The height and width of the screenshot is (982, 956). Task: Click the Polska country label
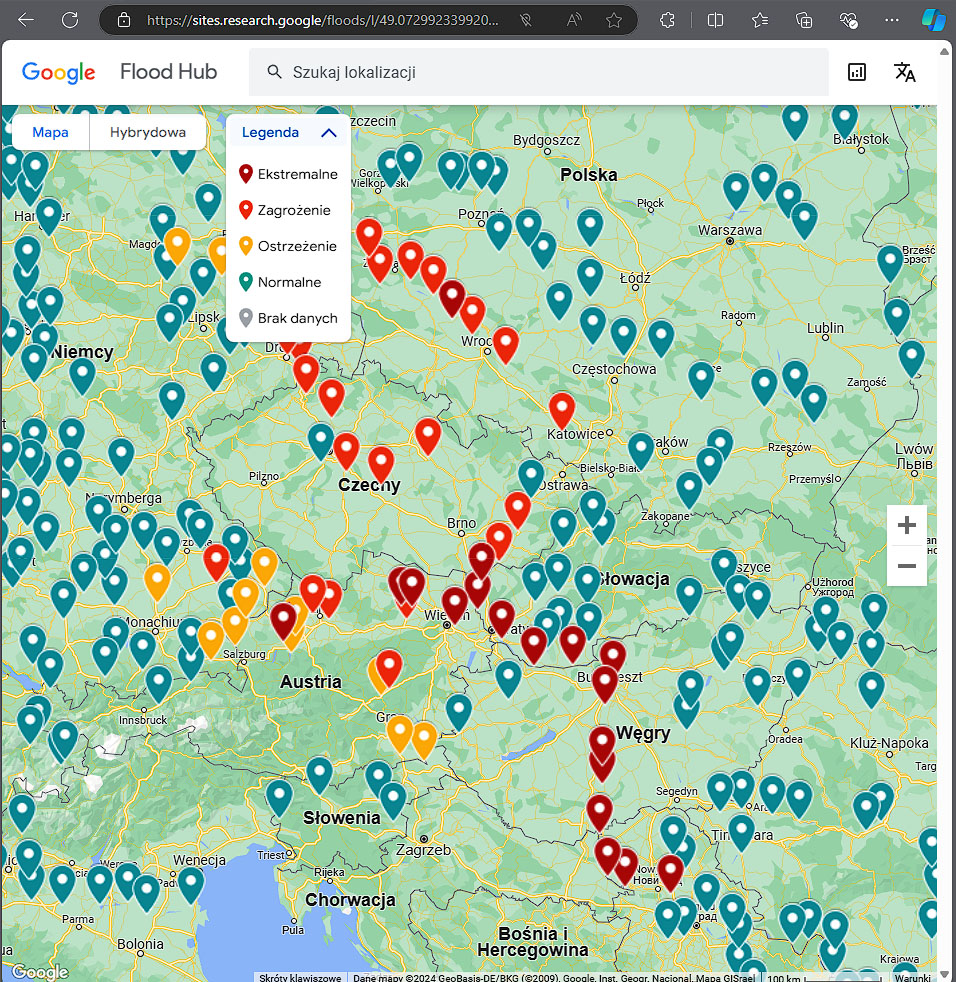click(x=589, y=175)
